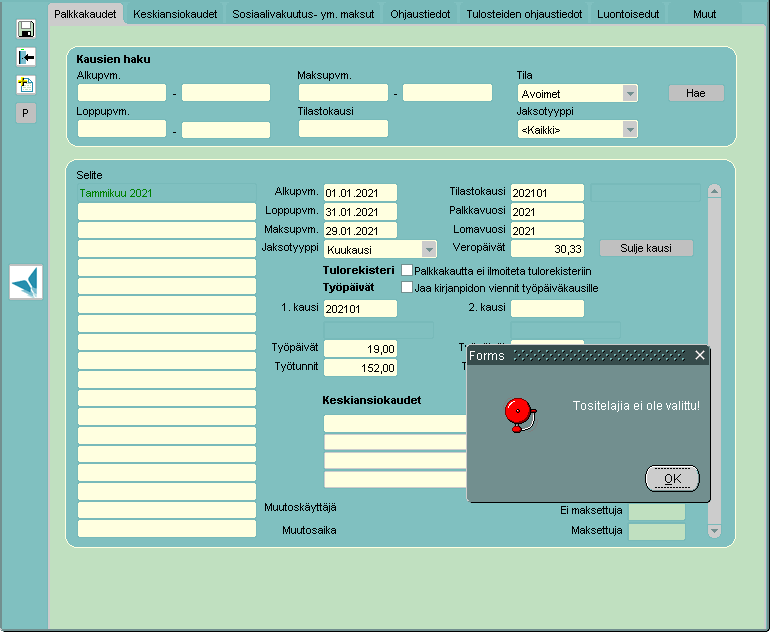
Task: Click the Hae search button
Action: (x=696, y=93)
